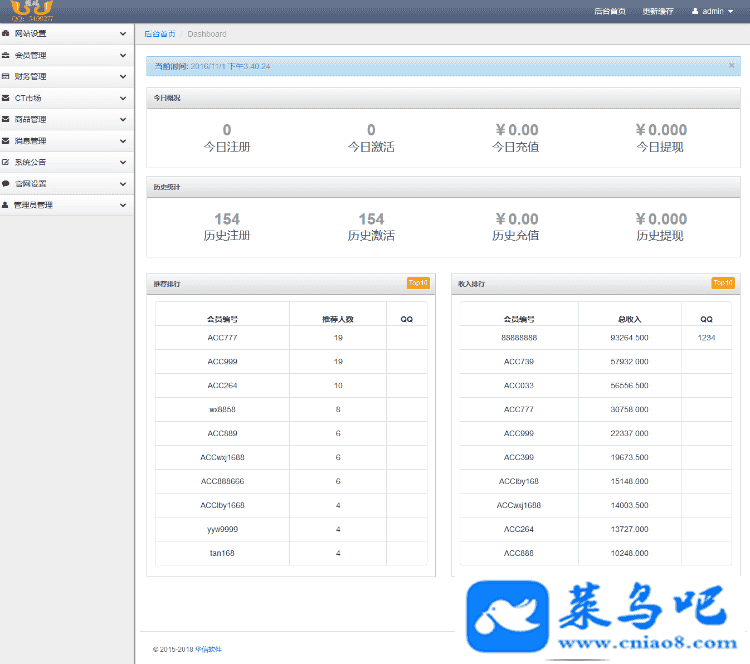This screenshot has width=750, height=664.
Task: Click Top10 badge in 收入排行 panel
Action: click(x=722, y=283)
